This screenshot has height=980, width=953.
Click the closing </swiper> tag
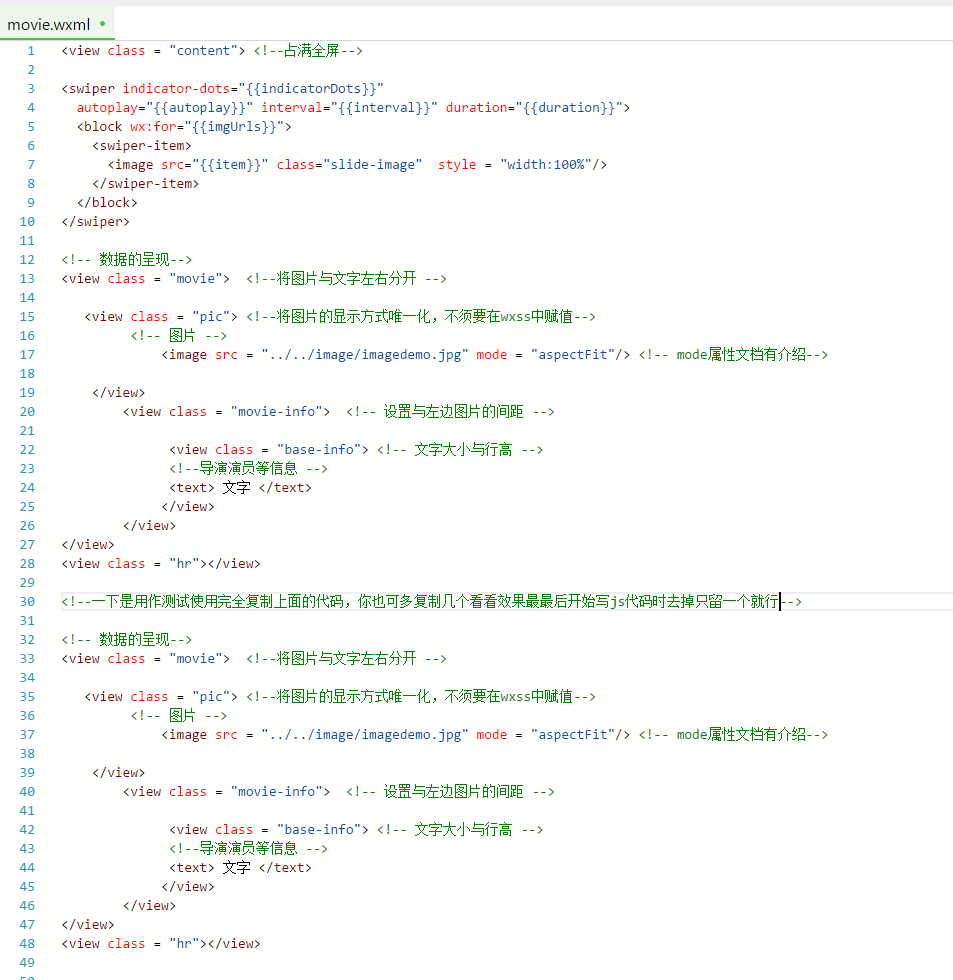coord(95,222)
